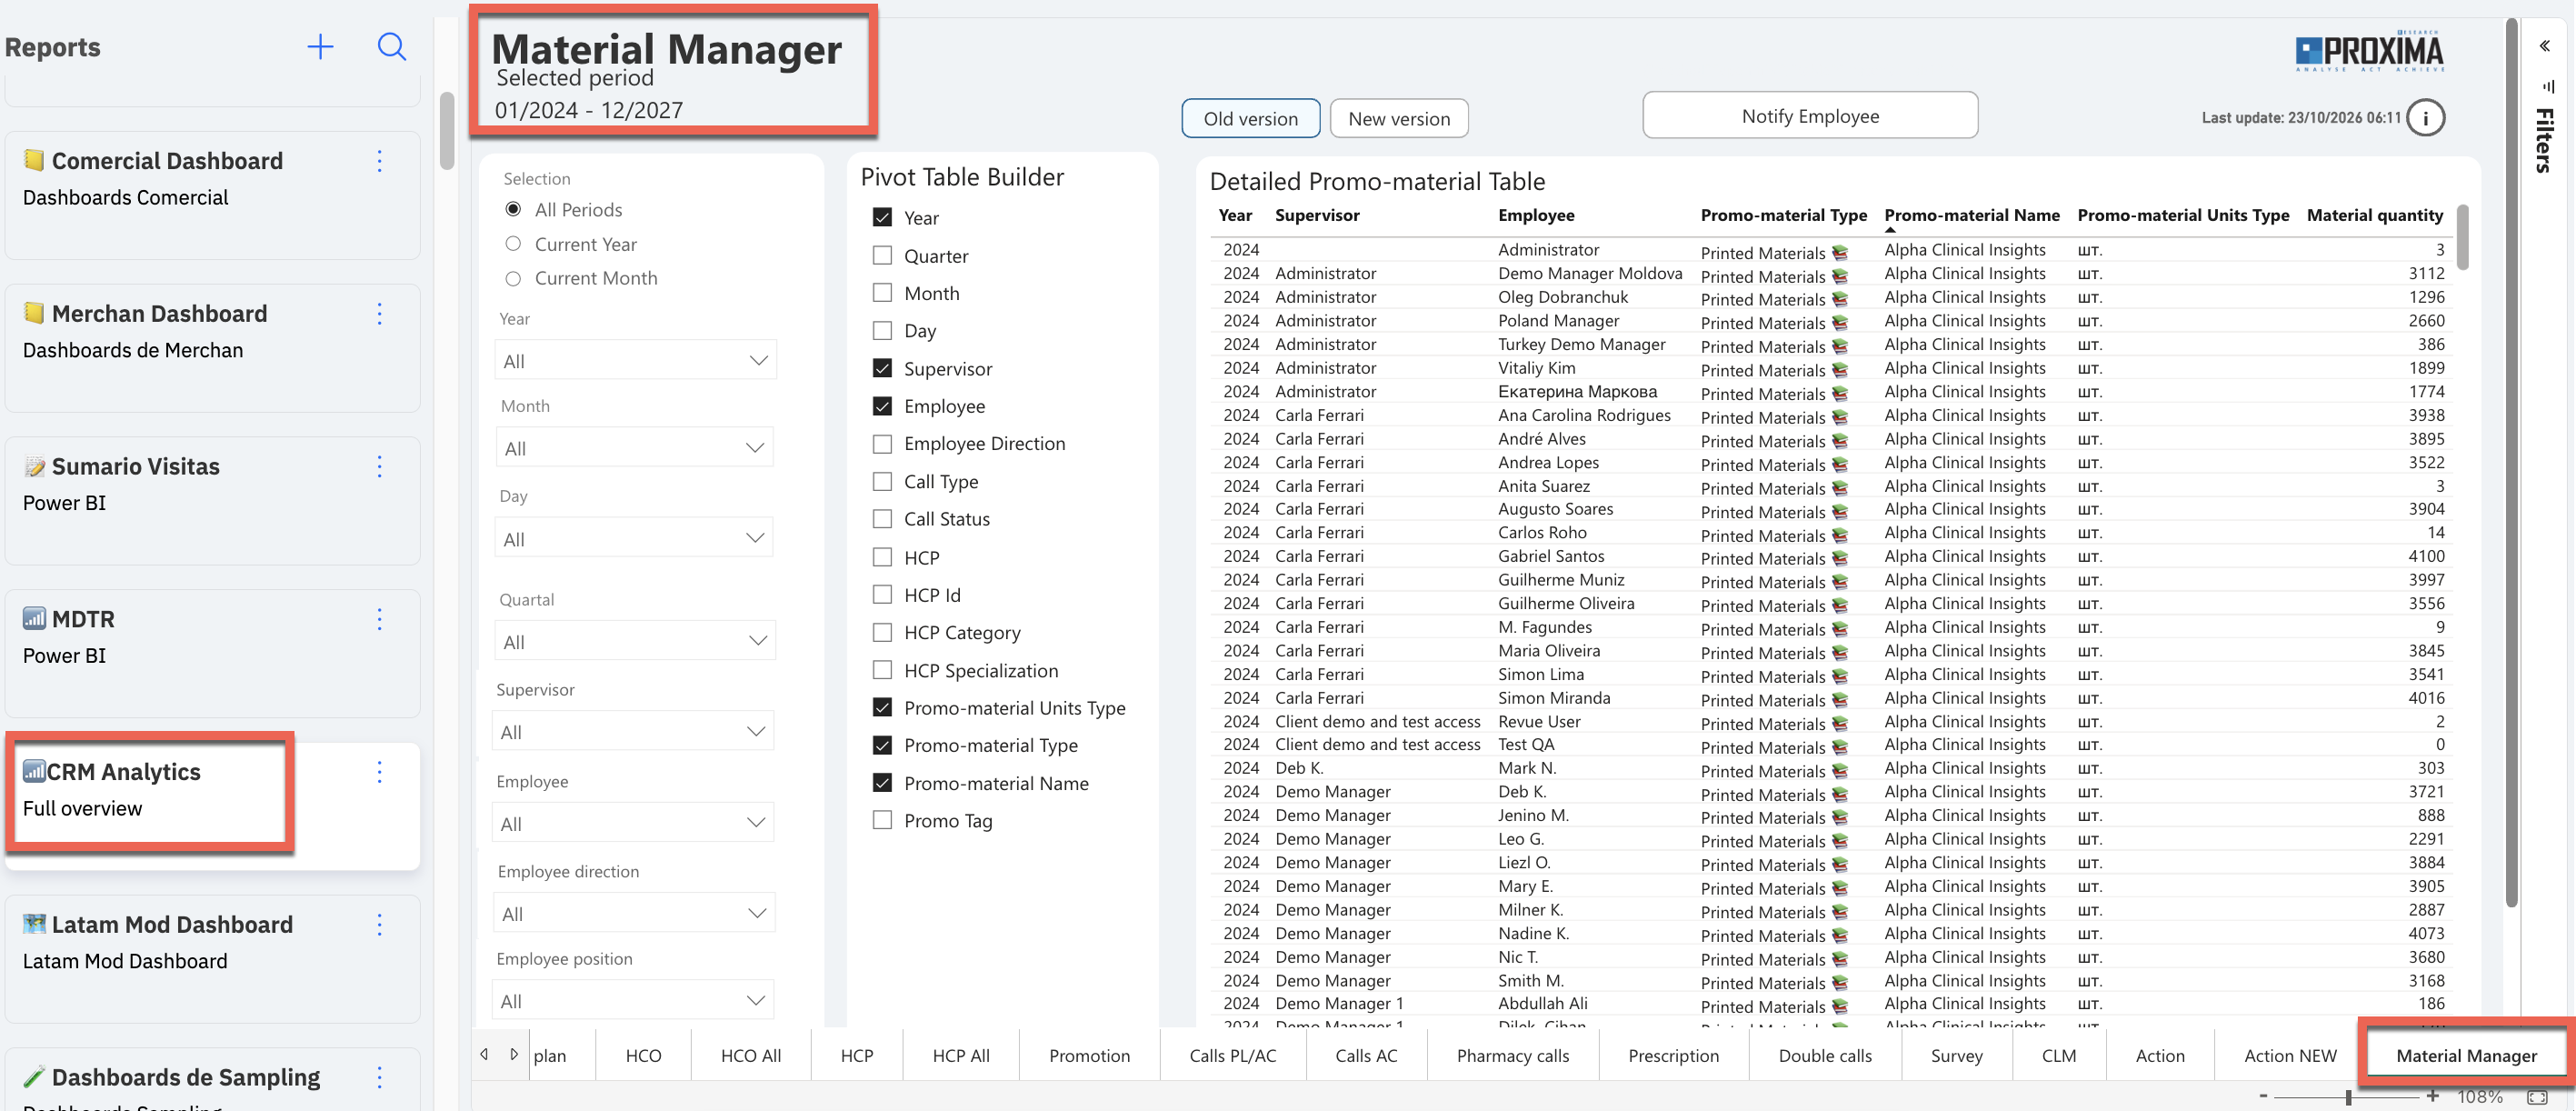Enable the Quarter checkbox

[x=882, y=255]
